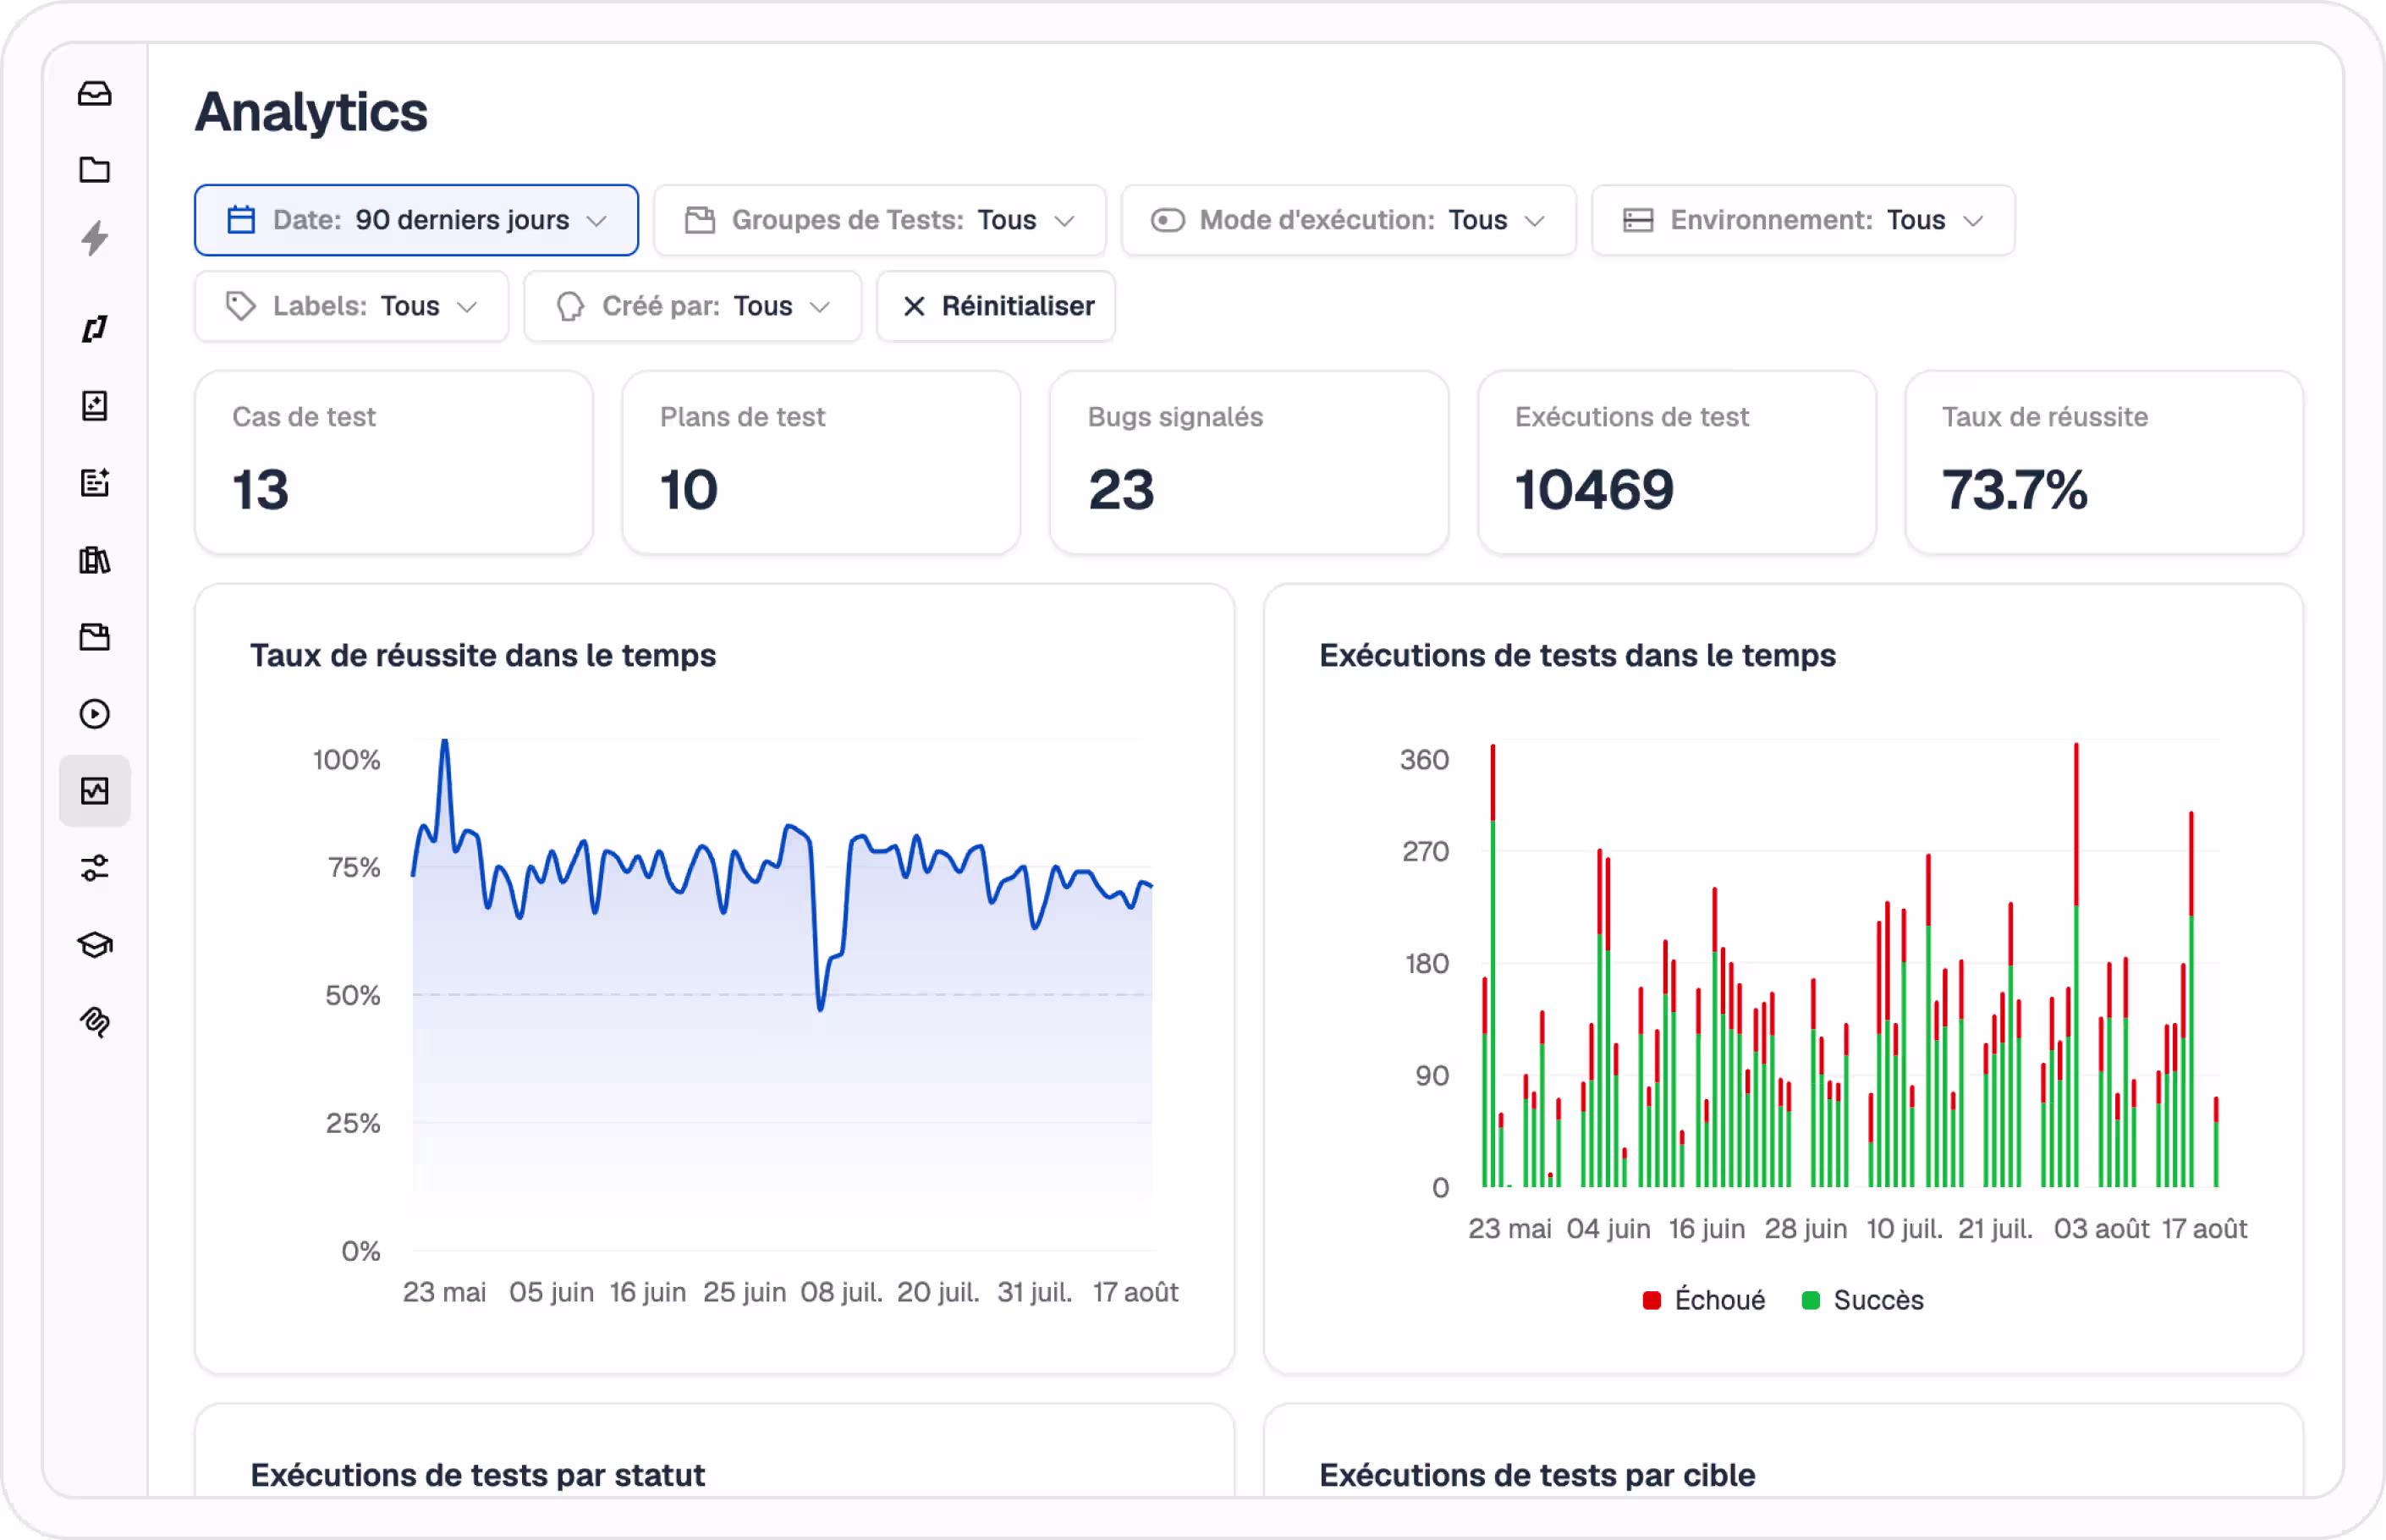Click the calendar icon in Date filter

pyautogui.click(x=241, y=220)
